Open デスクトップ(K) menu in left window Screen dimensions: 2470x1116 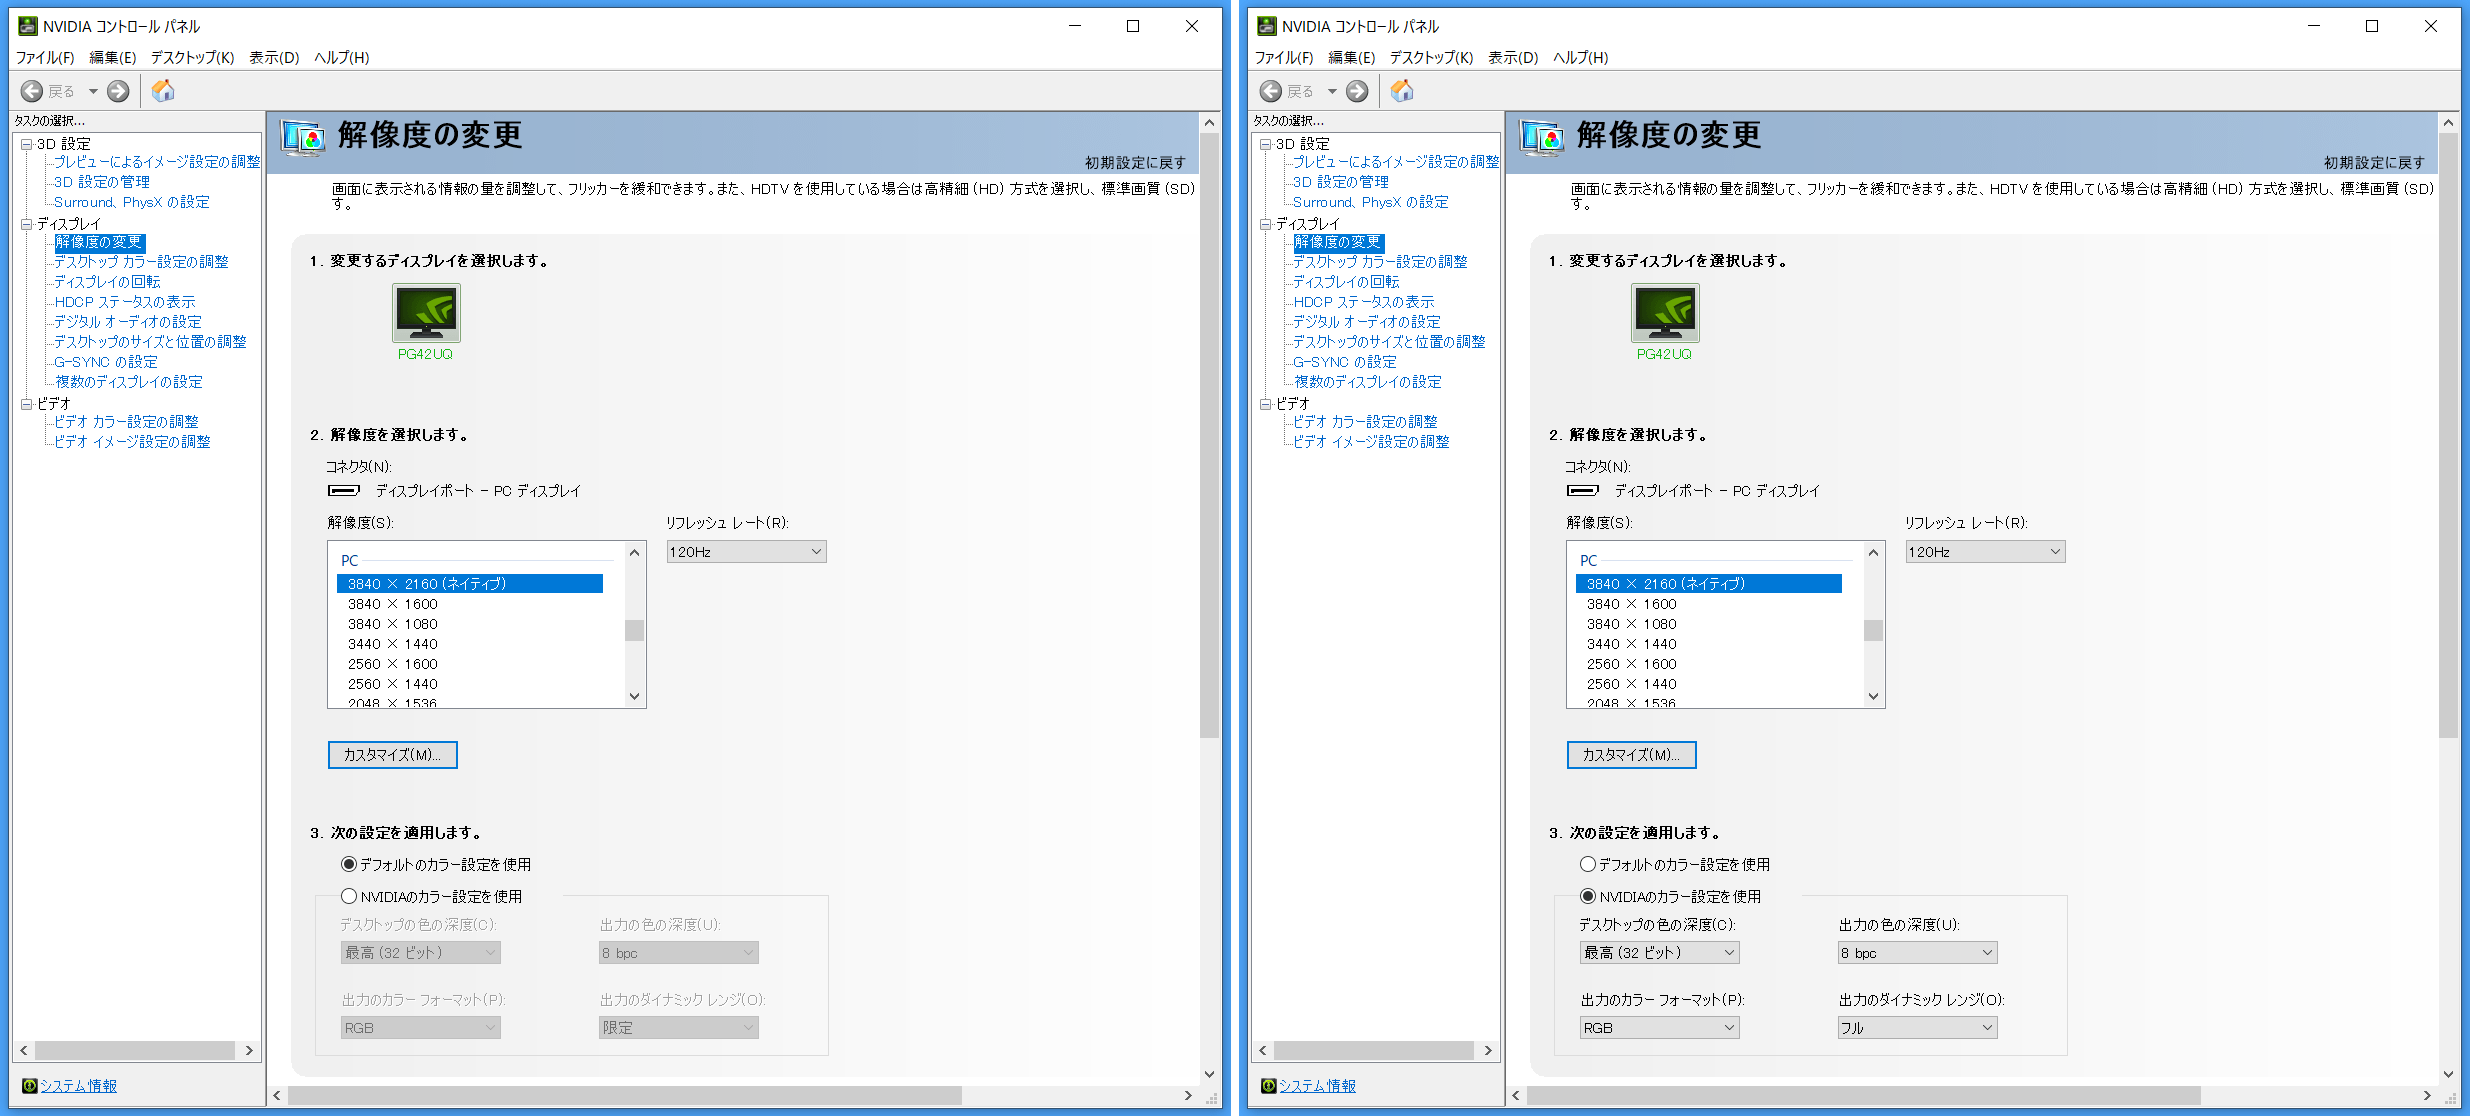click(x=193, y=57)
